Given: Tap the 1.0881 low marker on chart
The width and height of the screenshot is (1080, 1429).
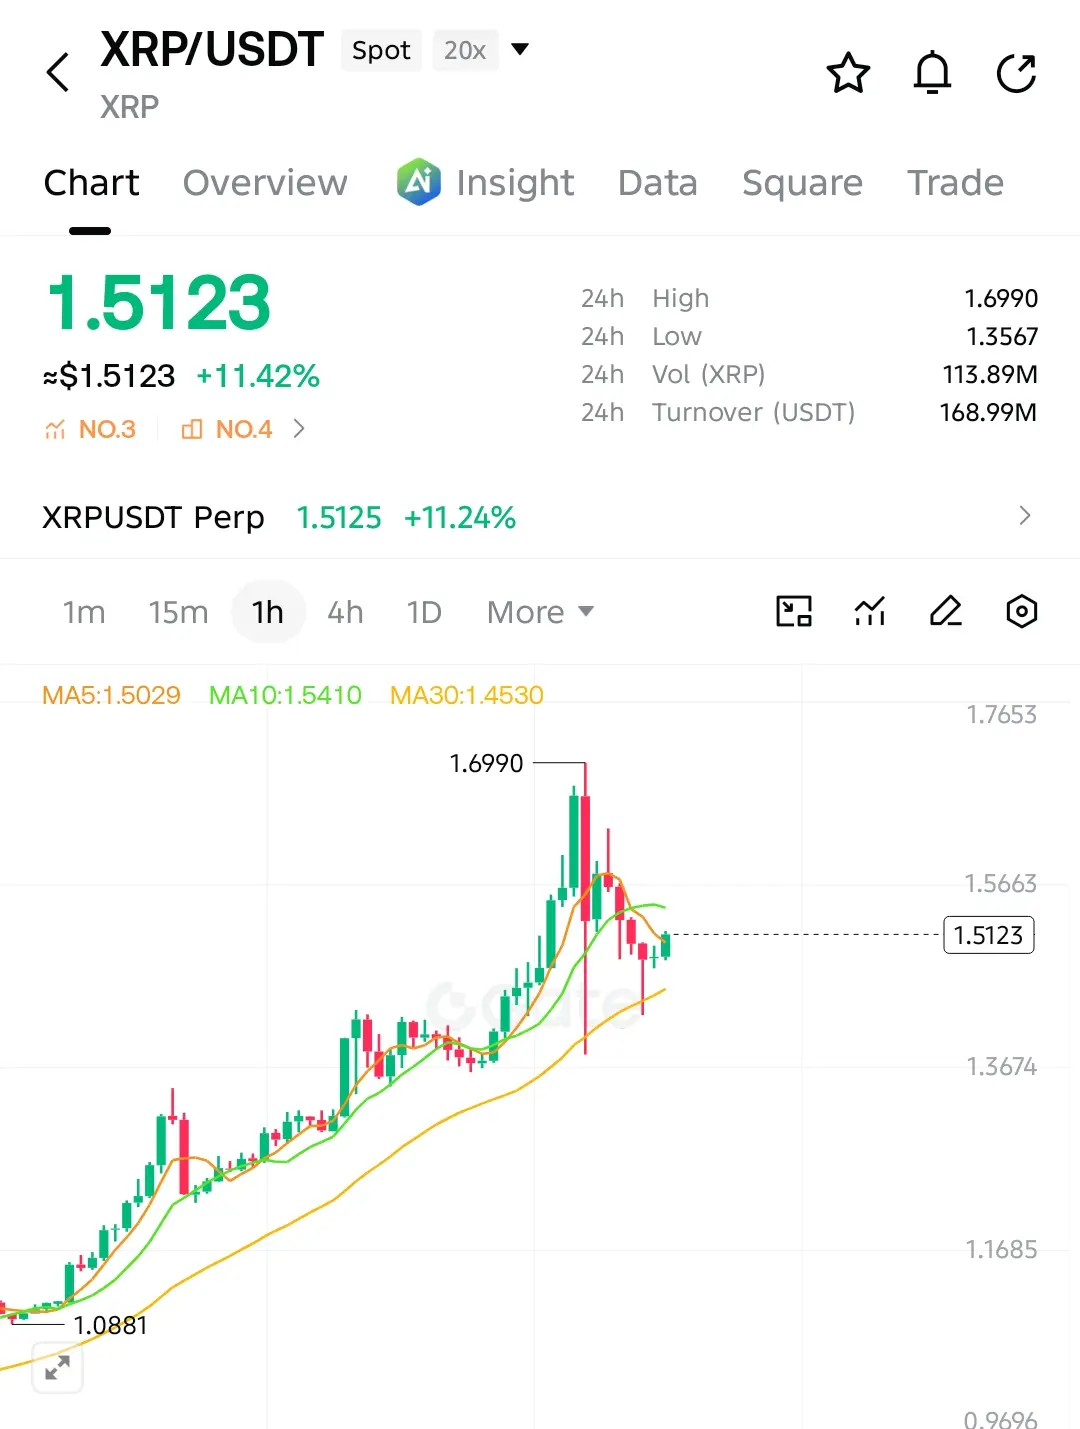Looking at the screenshot, I should tap(110, 1326).
